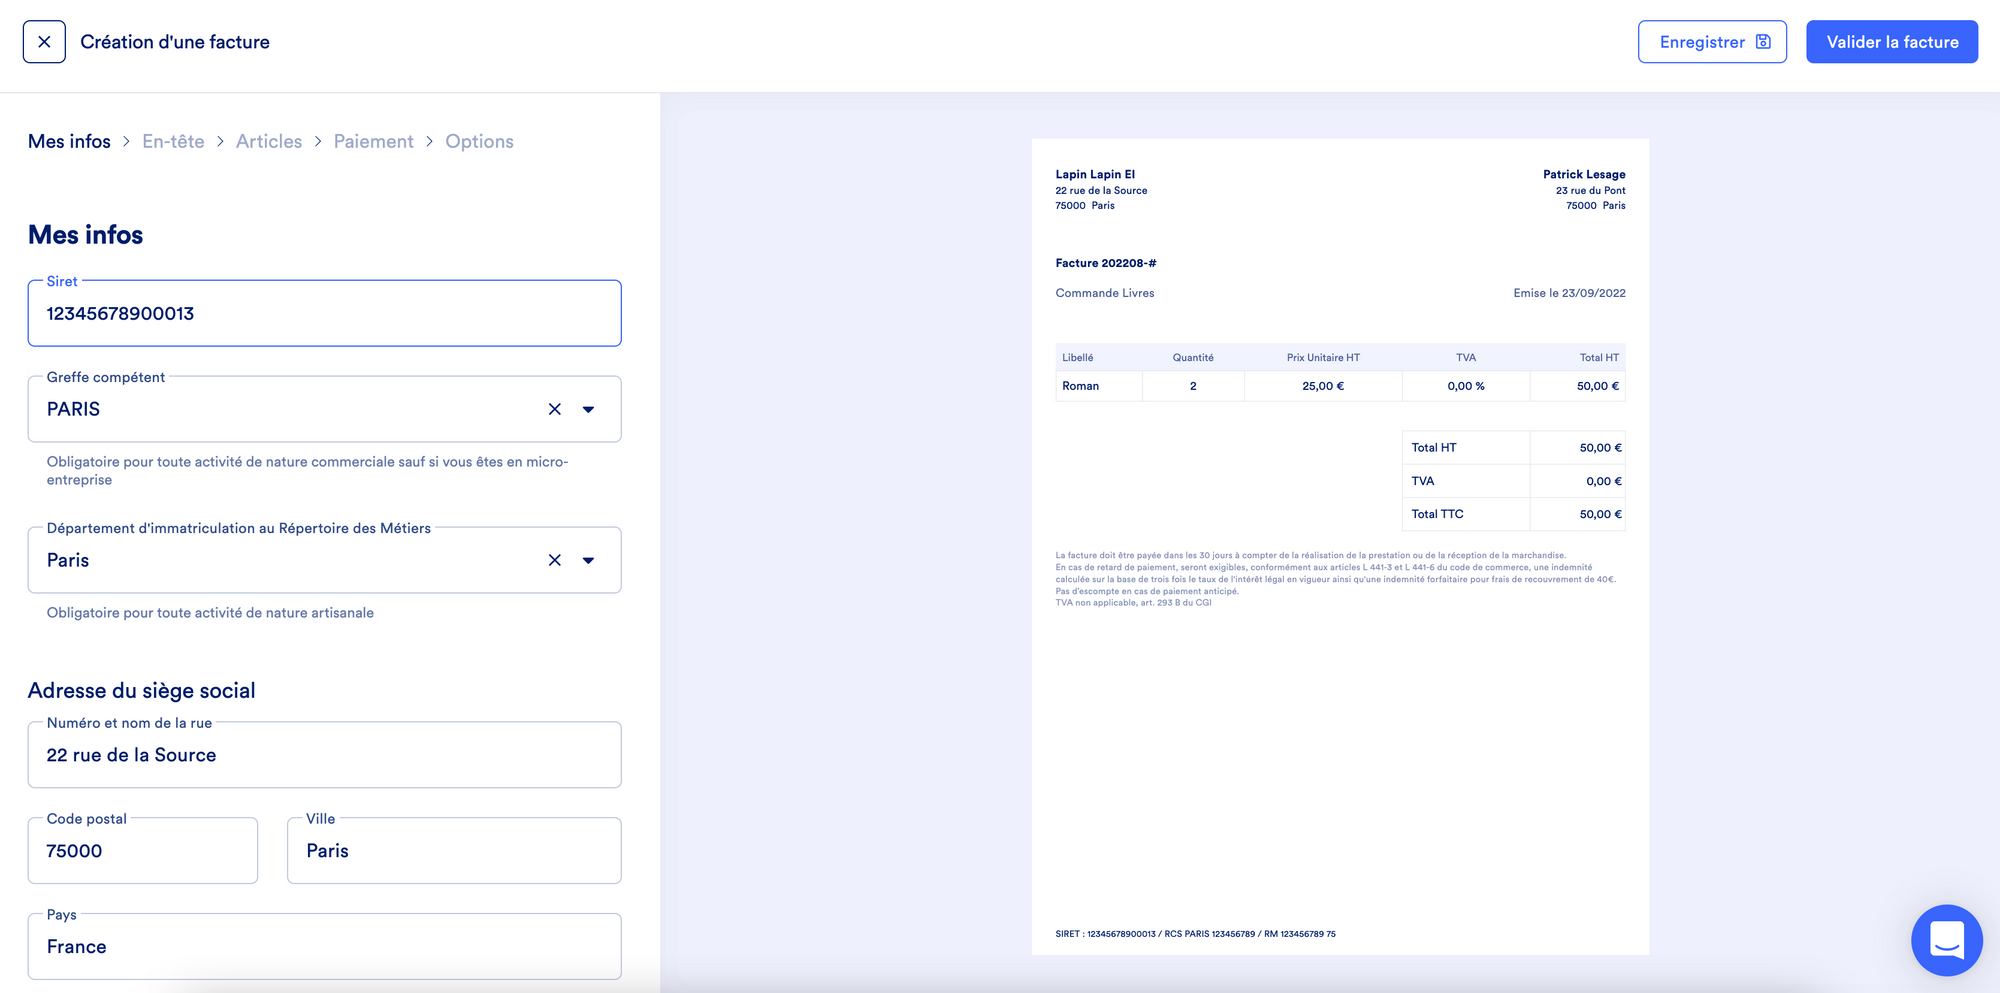Screen dimensions: 2000x993
Task: Open the Options step
Action: click(x=479, y=141)
